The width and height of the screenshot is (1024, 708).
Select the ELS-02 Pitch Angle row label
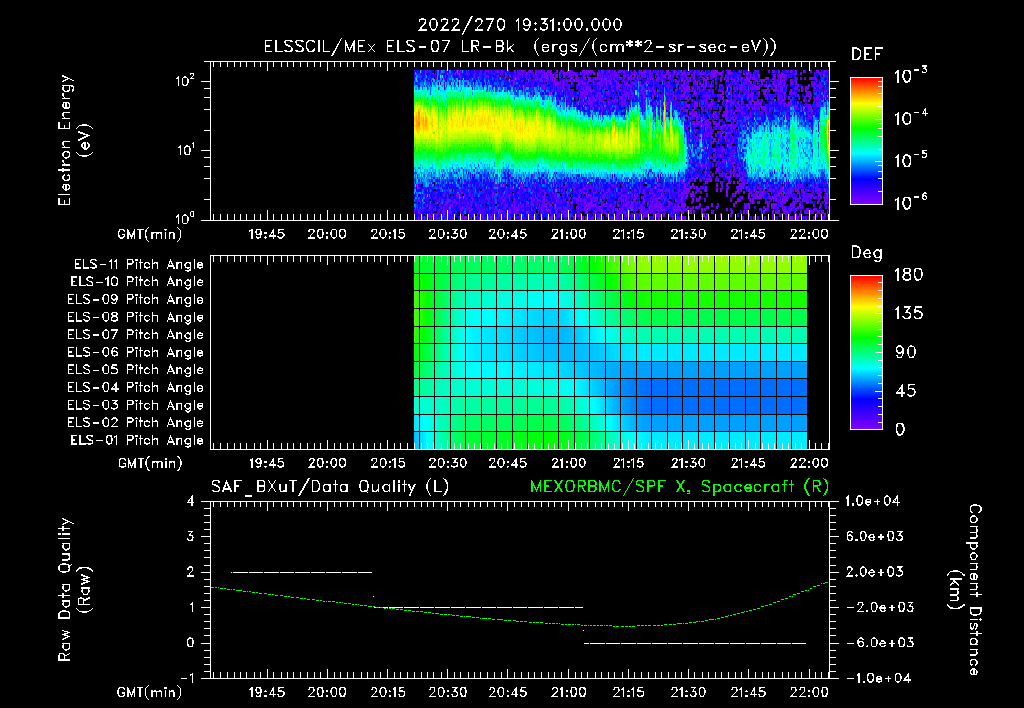pos(136,423)
